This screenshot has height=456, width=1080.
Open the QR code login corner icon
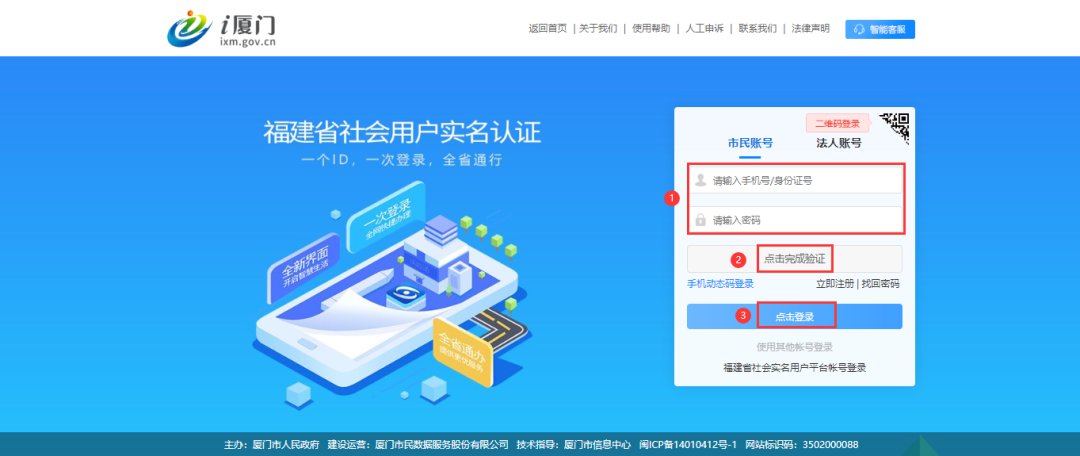tap(895, 127)
